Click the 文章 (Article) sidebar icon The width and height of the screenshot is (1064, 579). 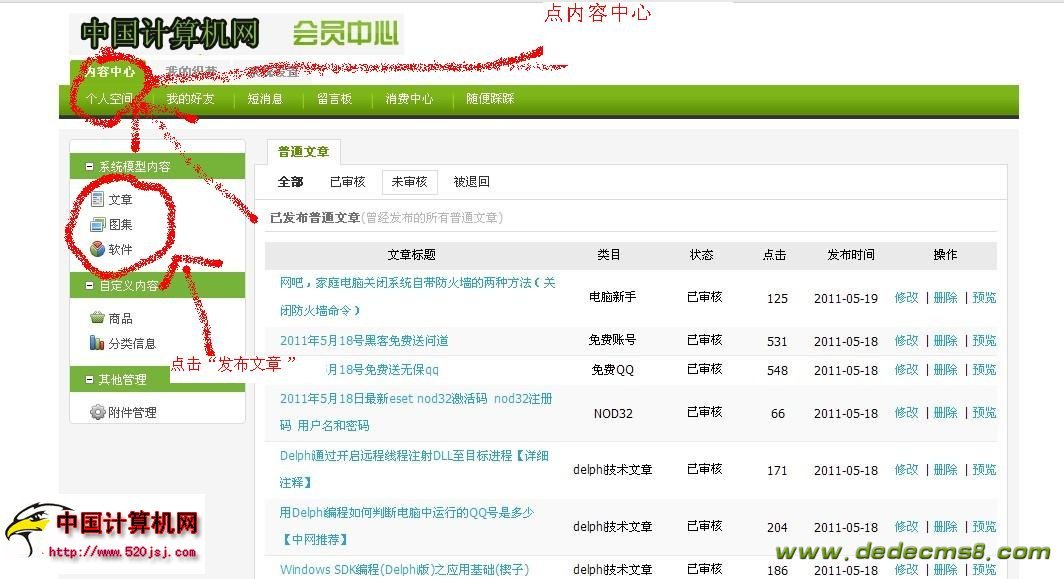pos(97,200)
